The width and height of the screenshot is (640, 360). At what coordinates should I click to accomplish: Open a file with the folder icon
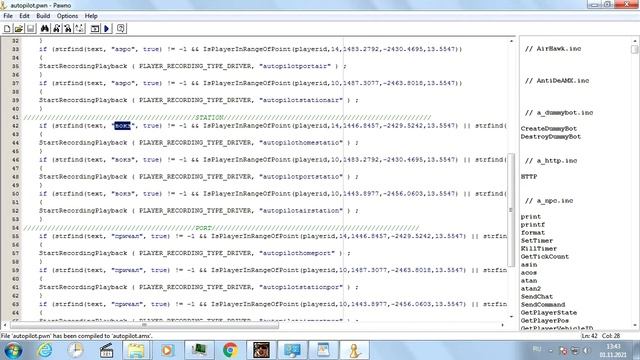pos(18,29)
